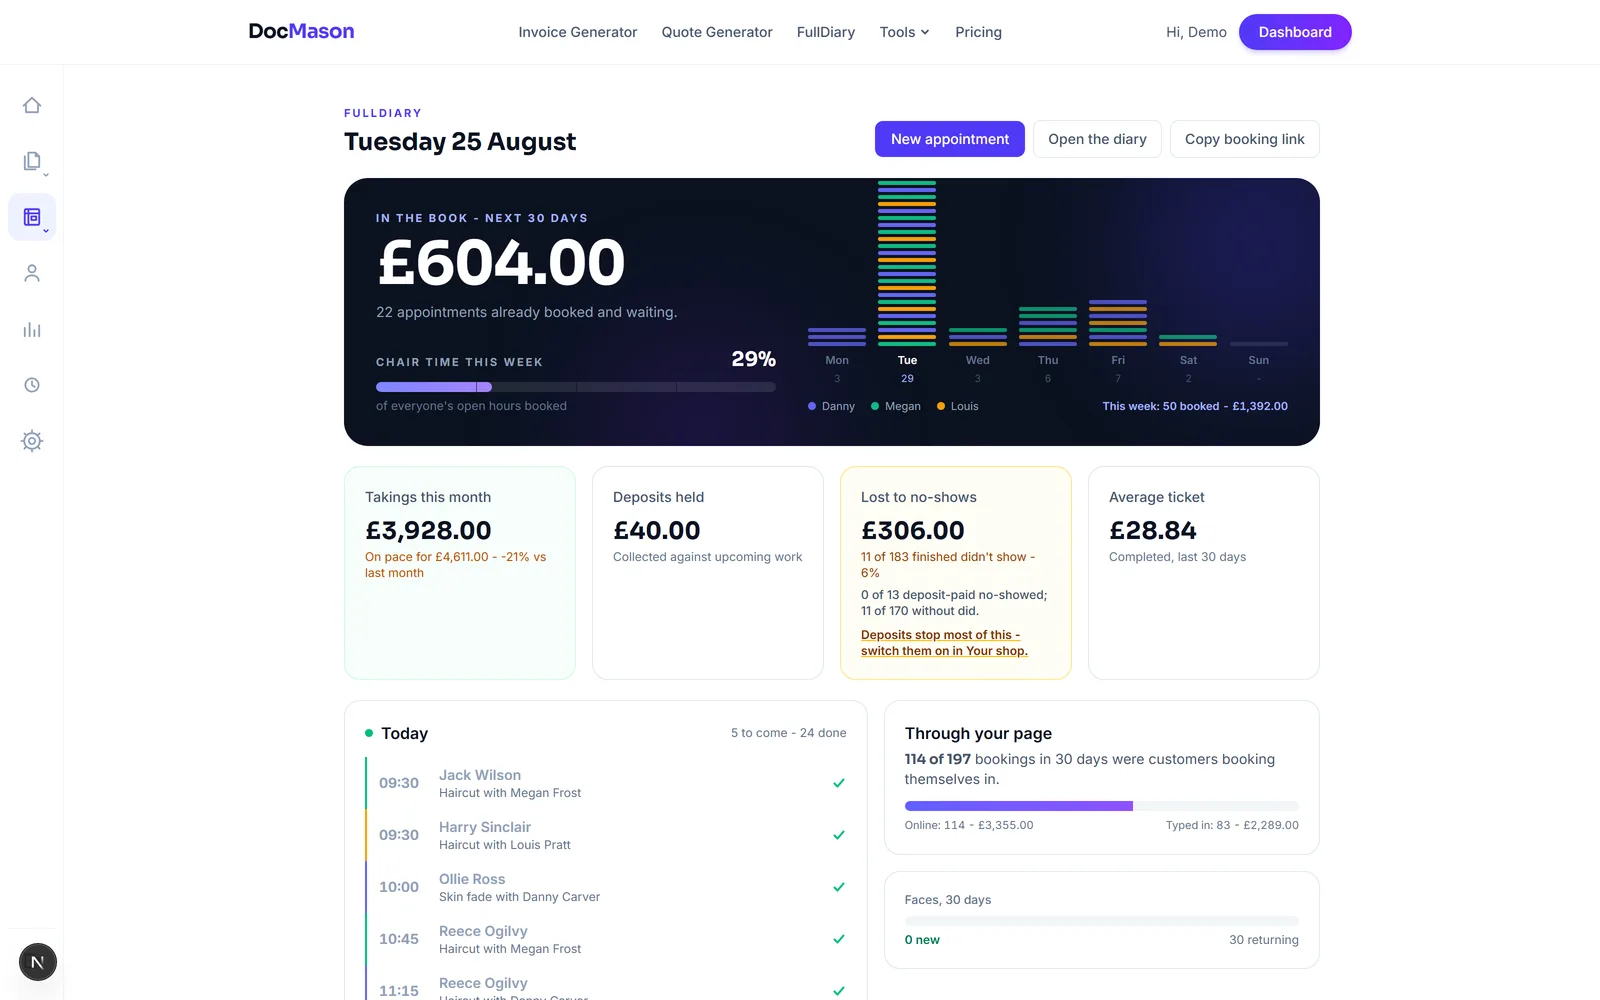Select the Fri bar in weekly chart

click(x=1118, y=323)
